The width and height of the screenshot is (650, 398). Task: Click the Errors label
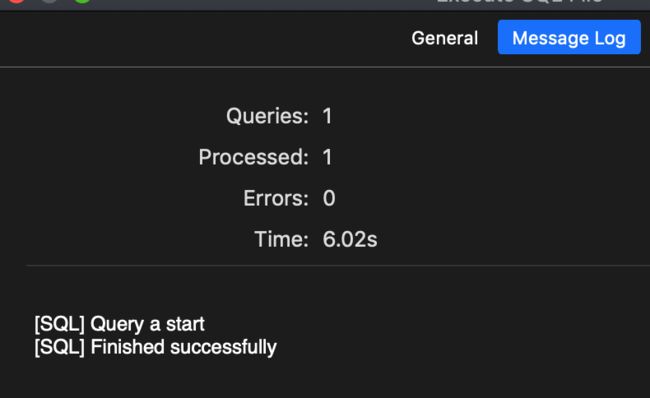276,198
